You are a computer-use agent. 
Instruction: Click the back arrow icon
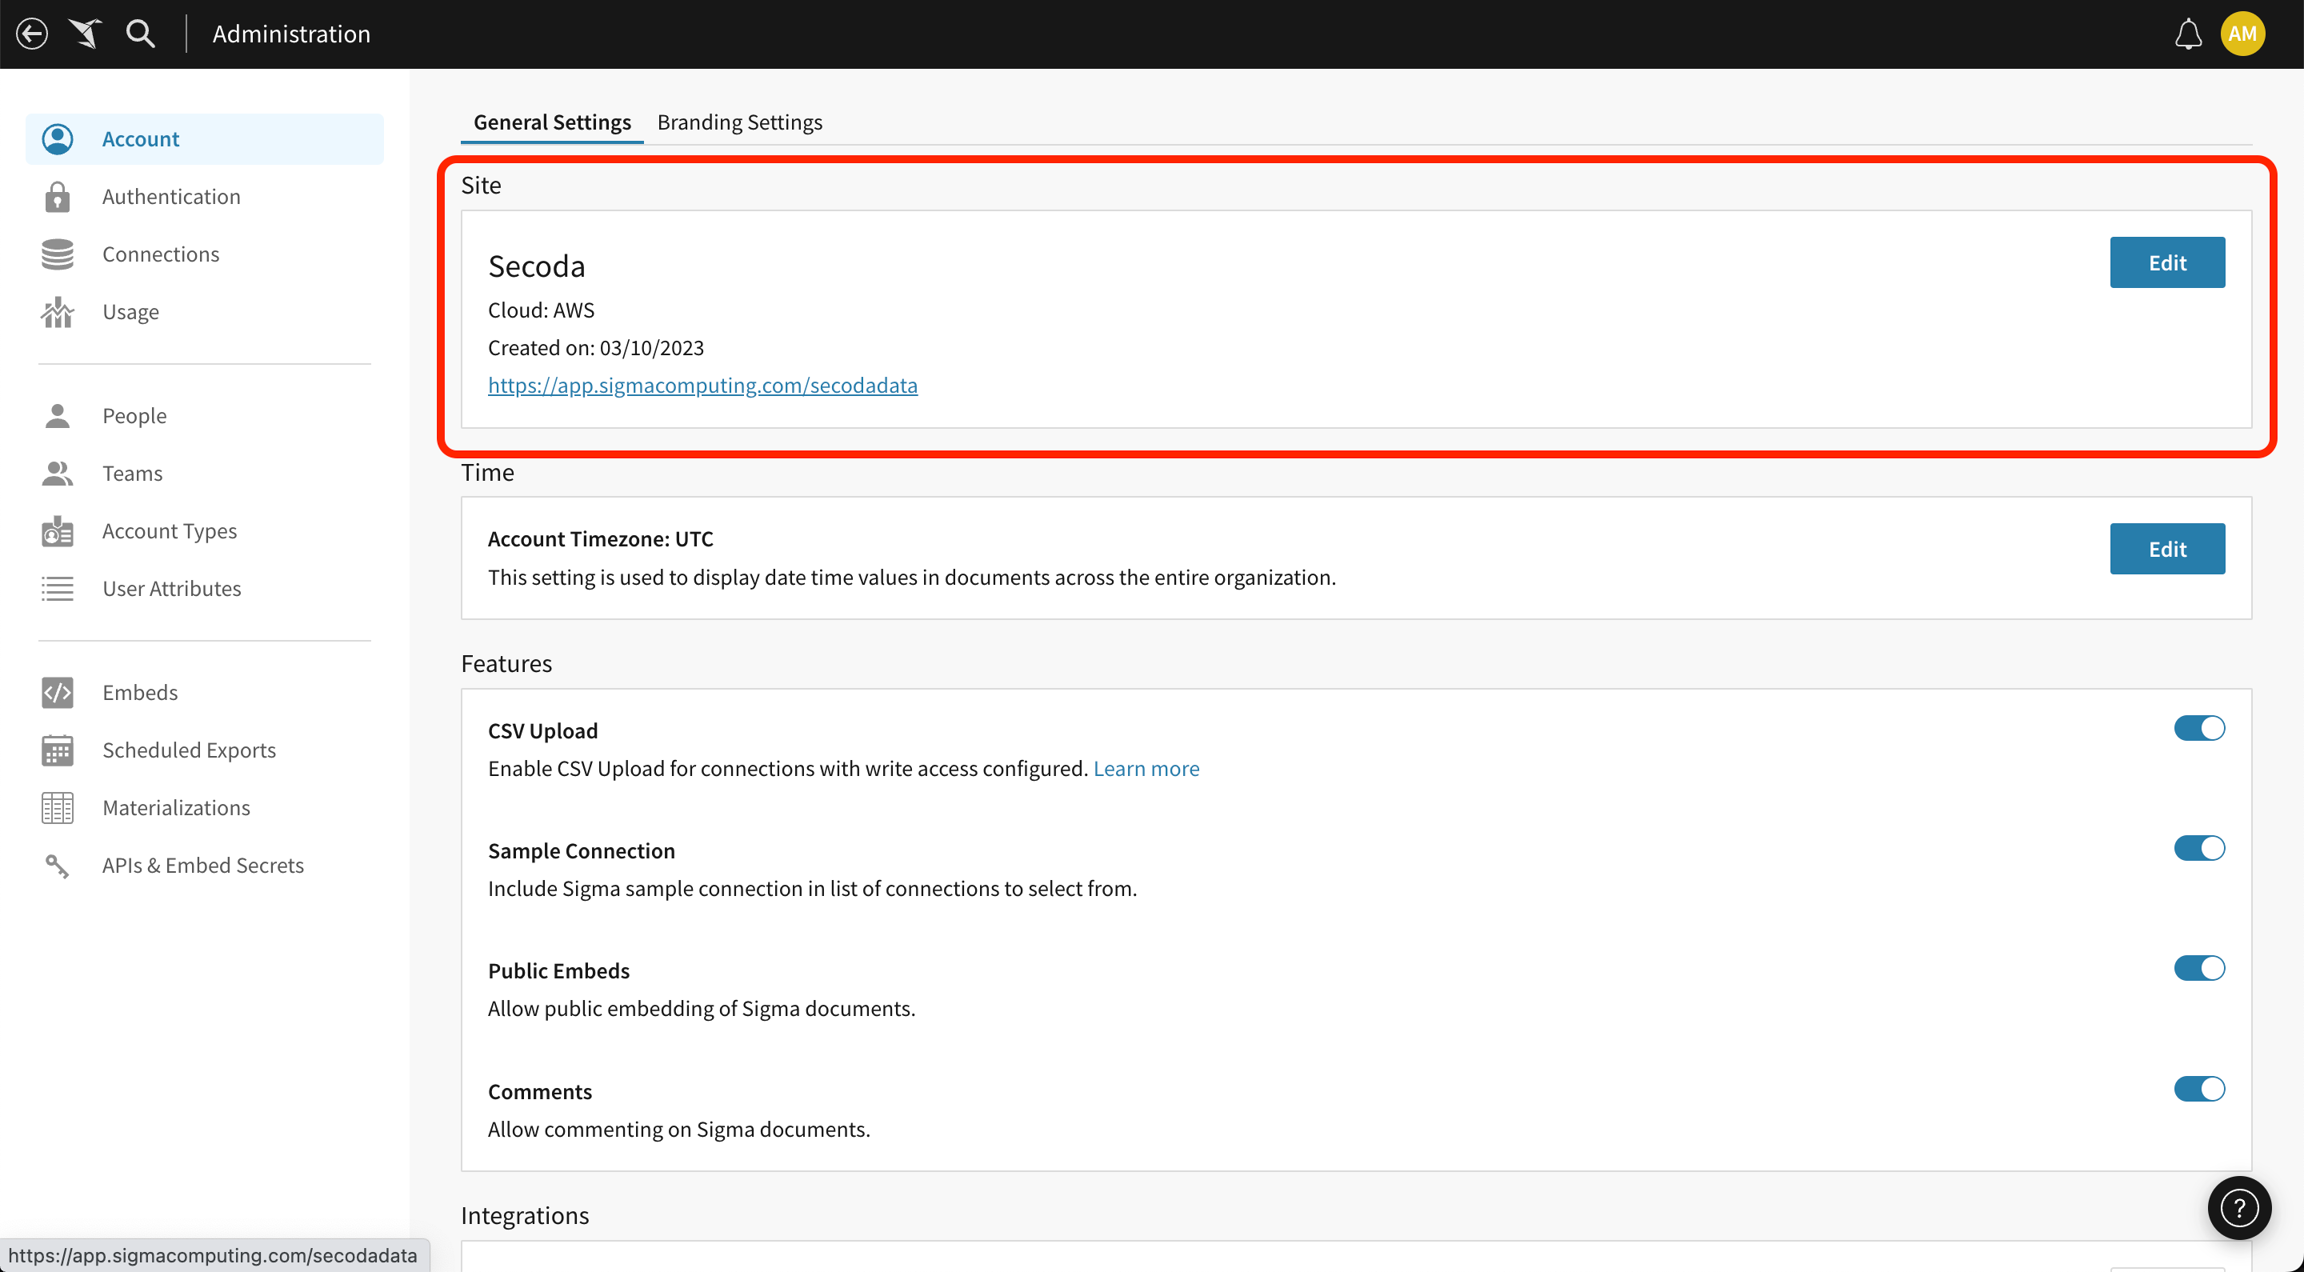coord(32,34)
